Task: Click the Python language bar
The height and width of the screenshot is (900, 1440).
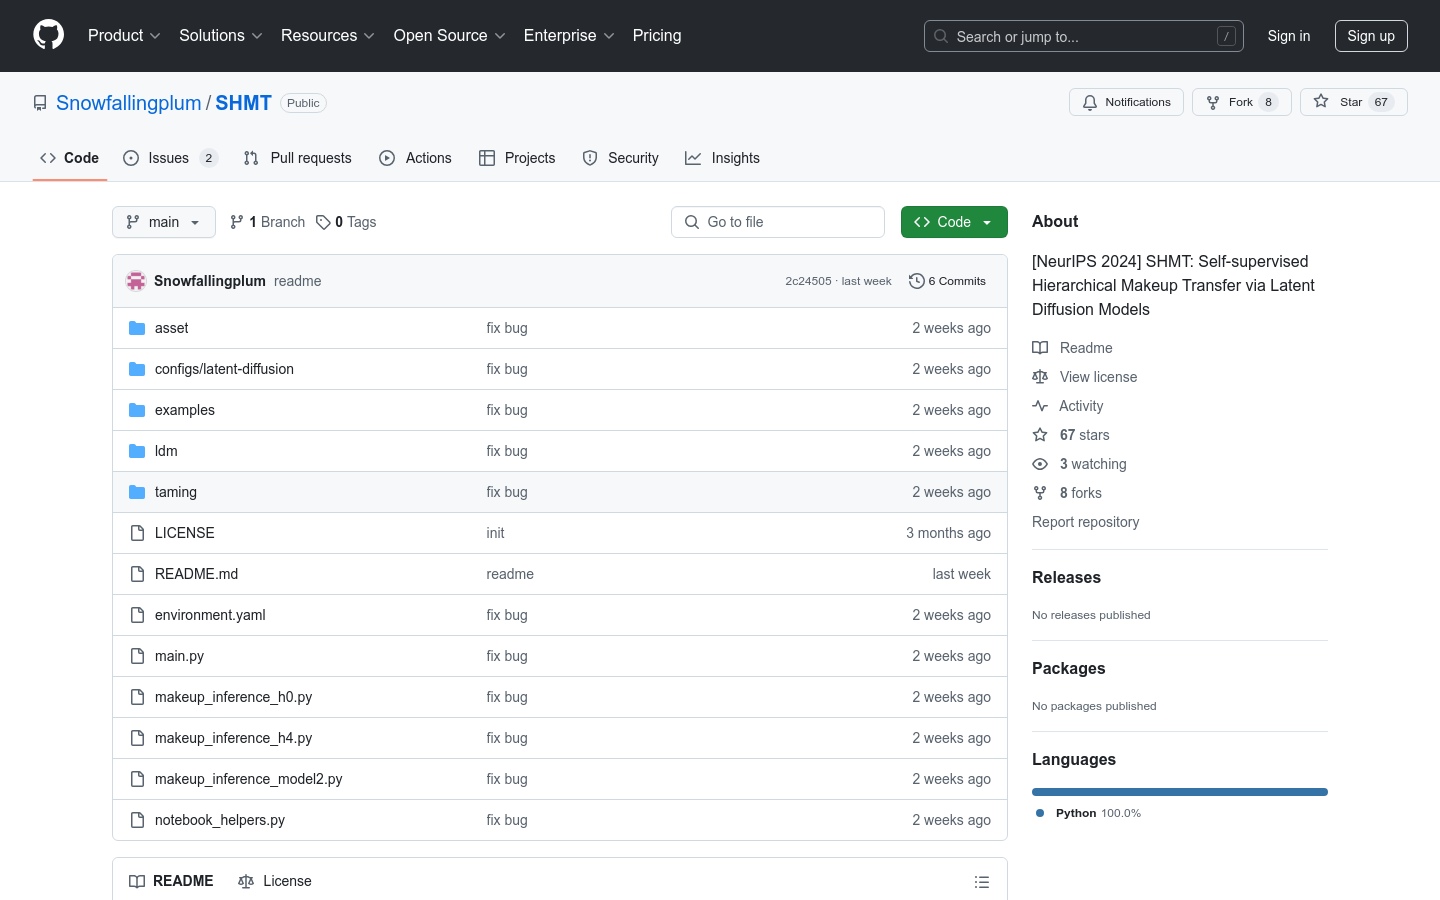Action: [x=1180, y=792]
